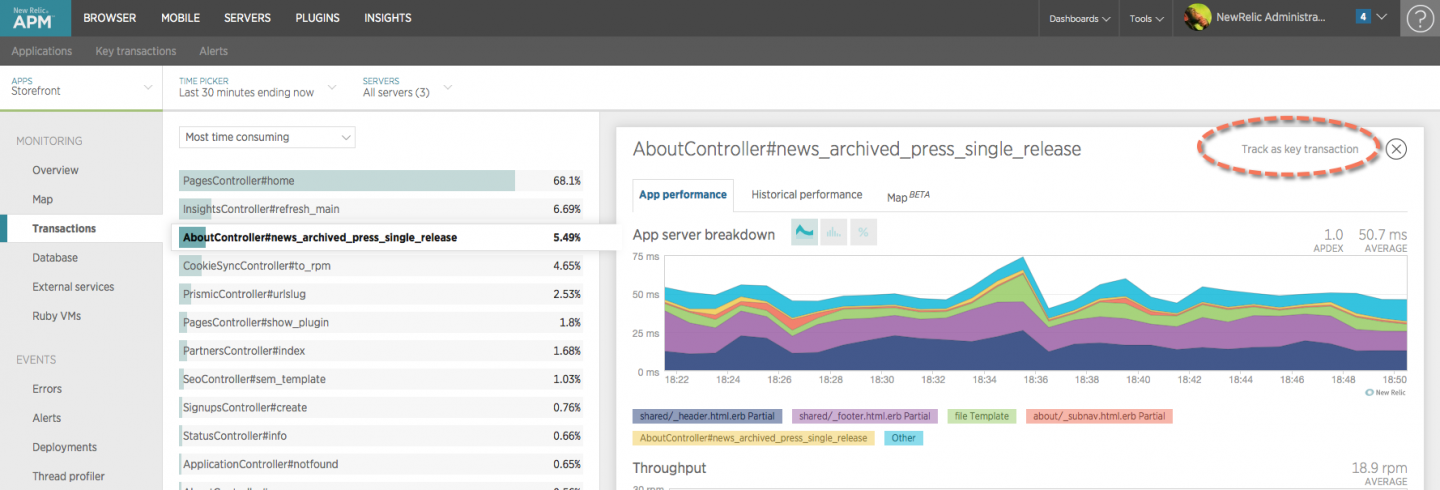This screenshot has height=490, width=1440.
Task: Select PrismicController#urlslug transaction row
Action: 381,294
